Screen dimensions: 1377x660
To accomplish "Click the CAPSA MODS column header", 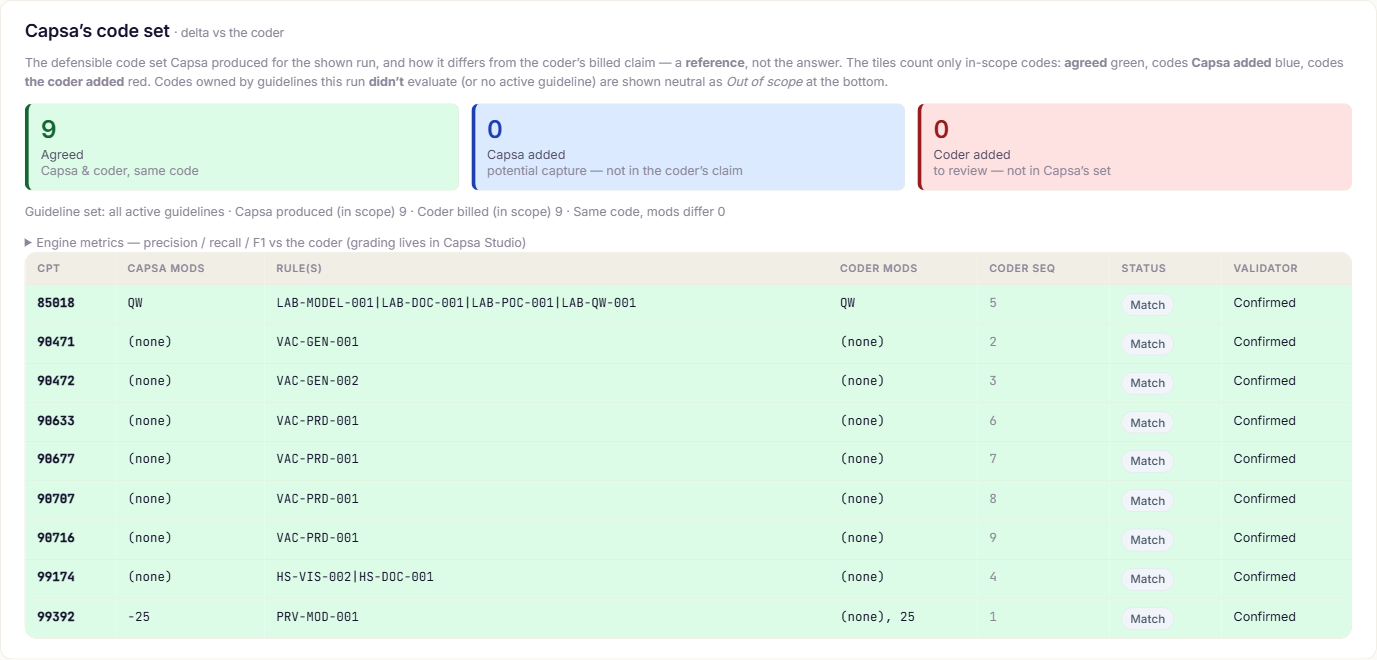I will coord(166,268).
